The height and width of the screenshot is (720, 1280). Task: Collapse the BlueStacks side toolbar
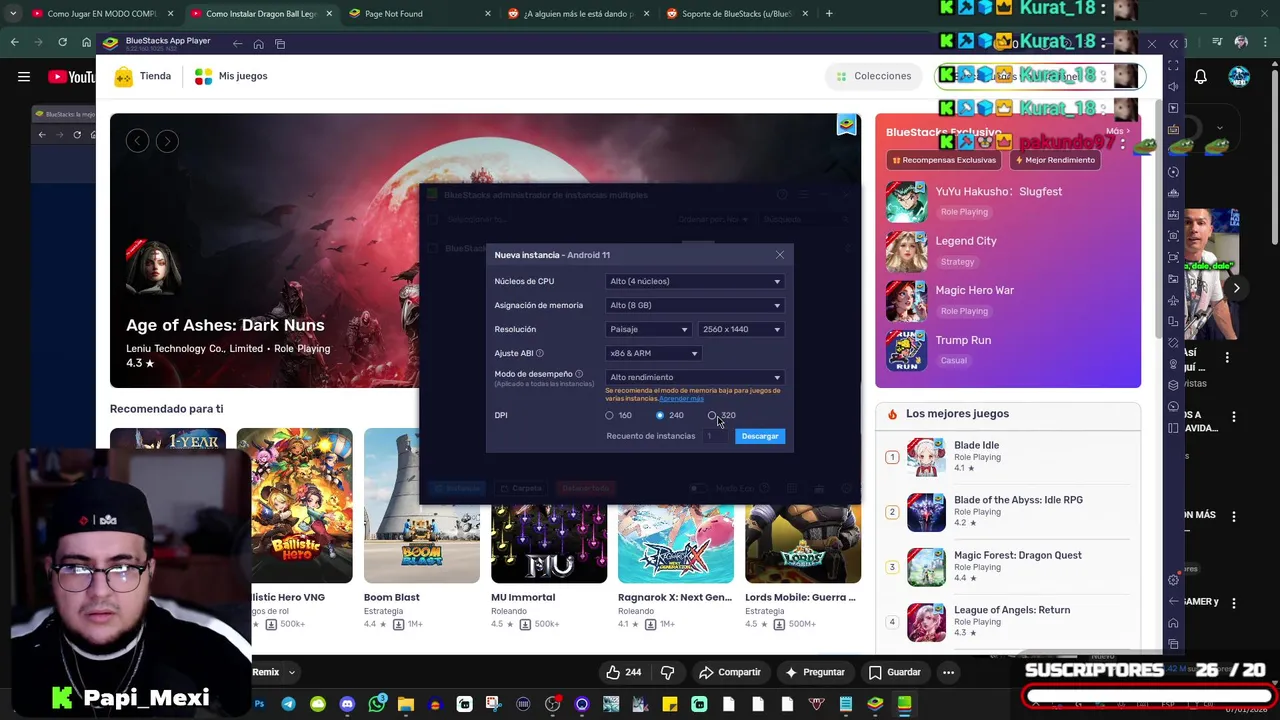click(x=1174, y=44)
